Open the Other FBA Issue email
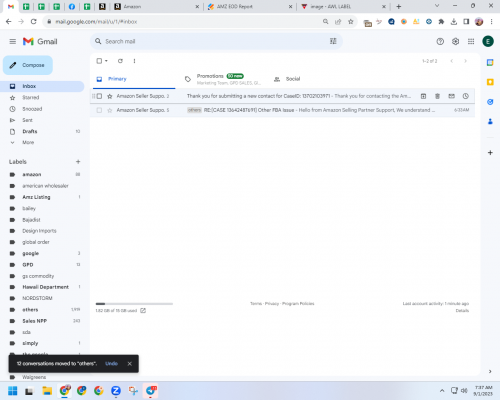 click(282, 110)
